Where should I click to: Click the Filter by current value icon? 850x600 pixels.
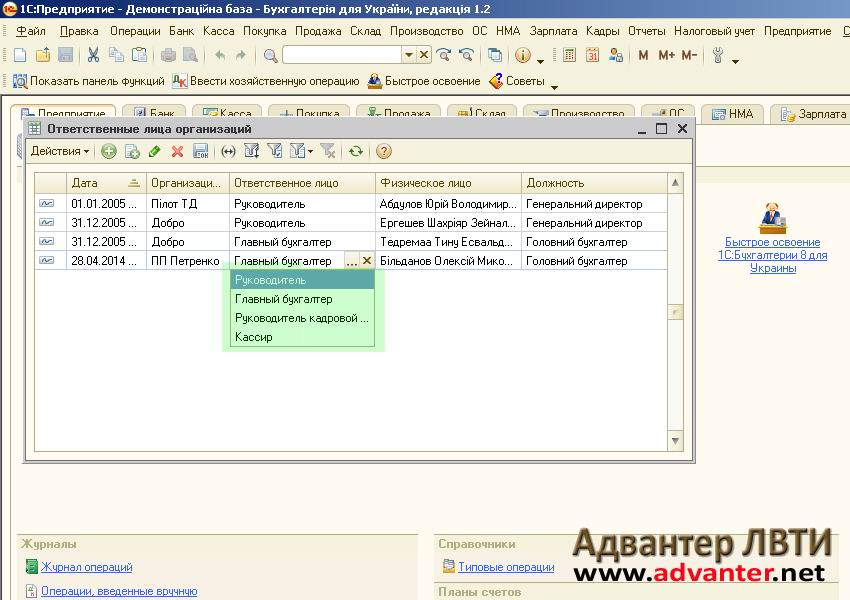point(275,151)
